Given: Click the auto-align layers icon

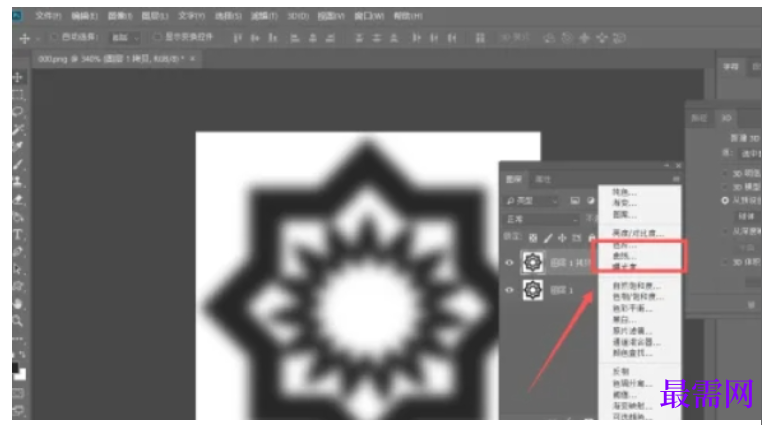Looking at the screenshot, I should [480, 38].
